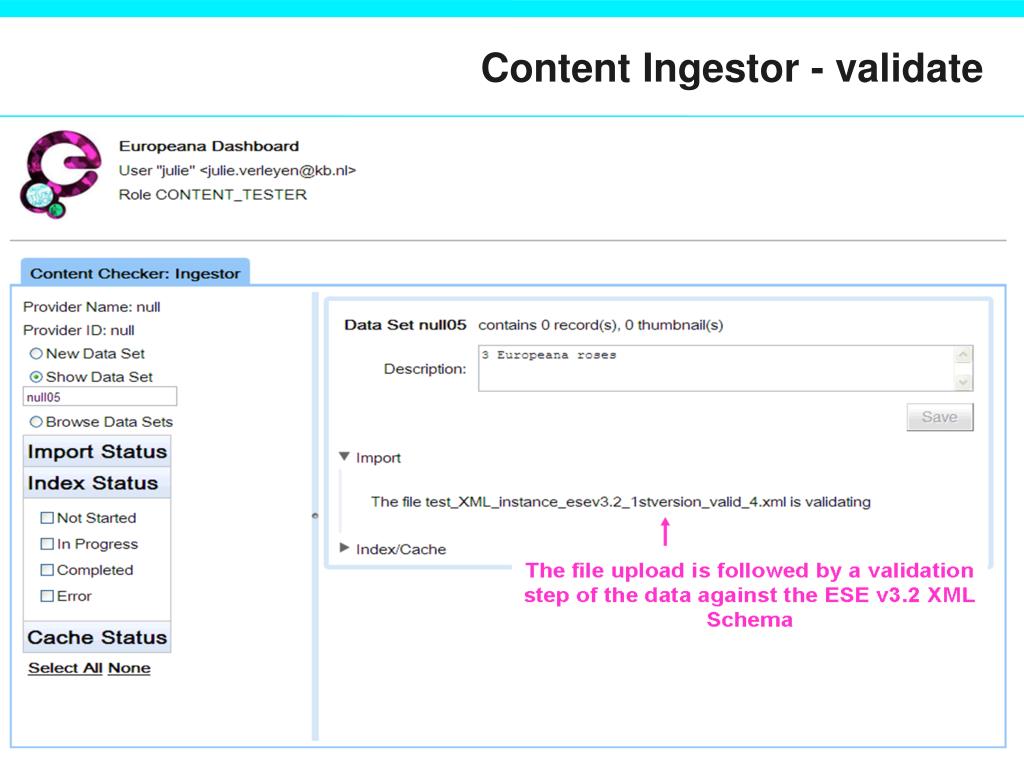This screenshot has height=768, width=1024.
Task: Click the Europeana logo icon
Action: pyautogui.click(x=61, y=174)
